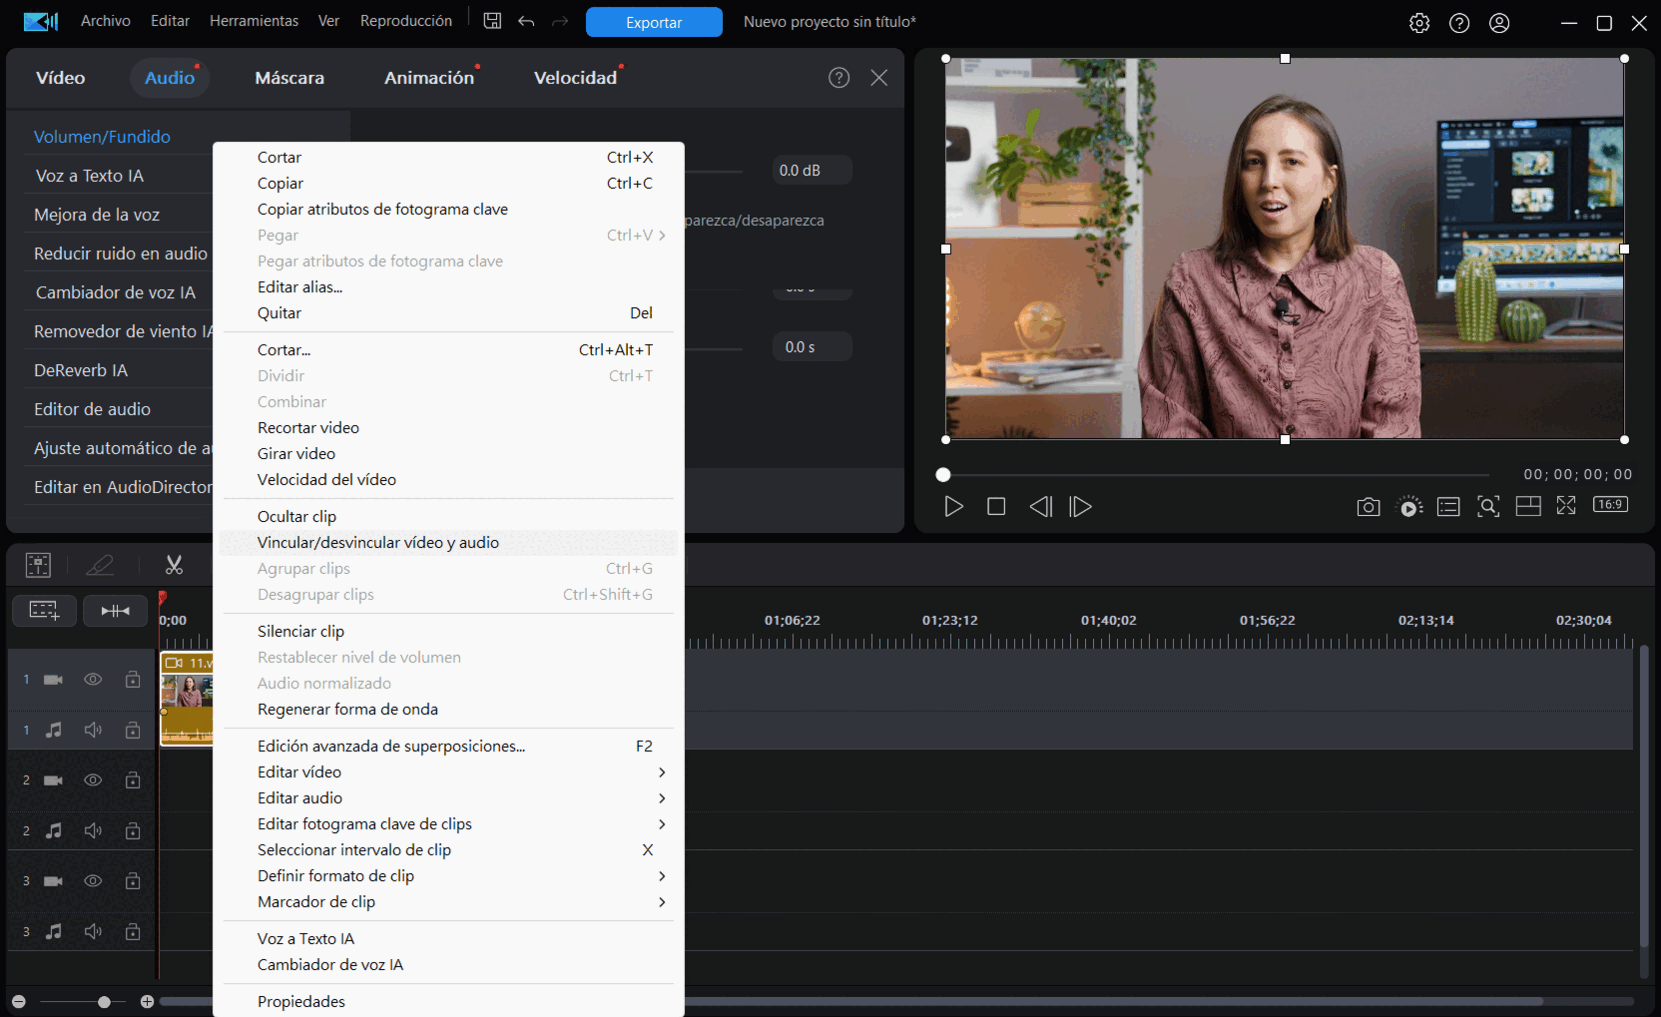The width and height of the screenshot is (1661, 1017).
Task: Expand the Marcador de clip submenu
Action: coord(448,902)
